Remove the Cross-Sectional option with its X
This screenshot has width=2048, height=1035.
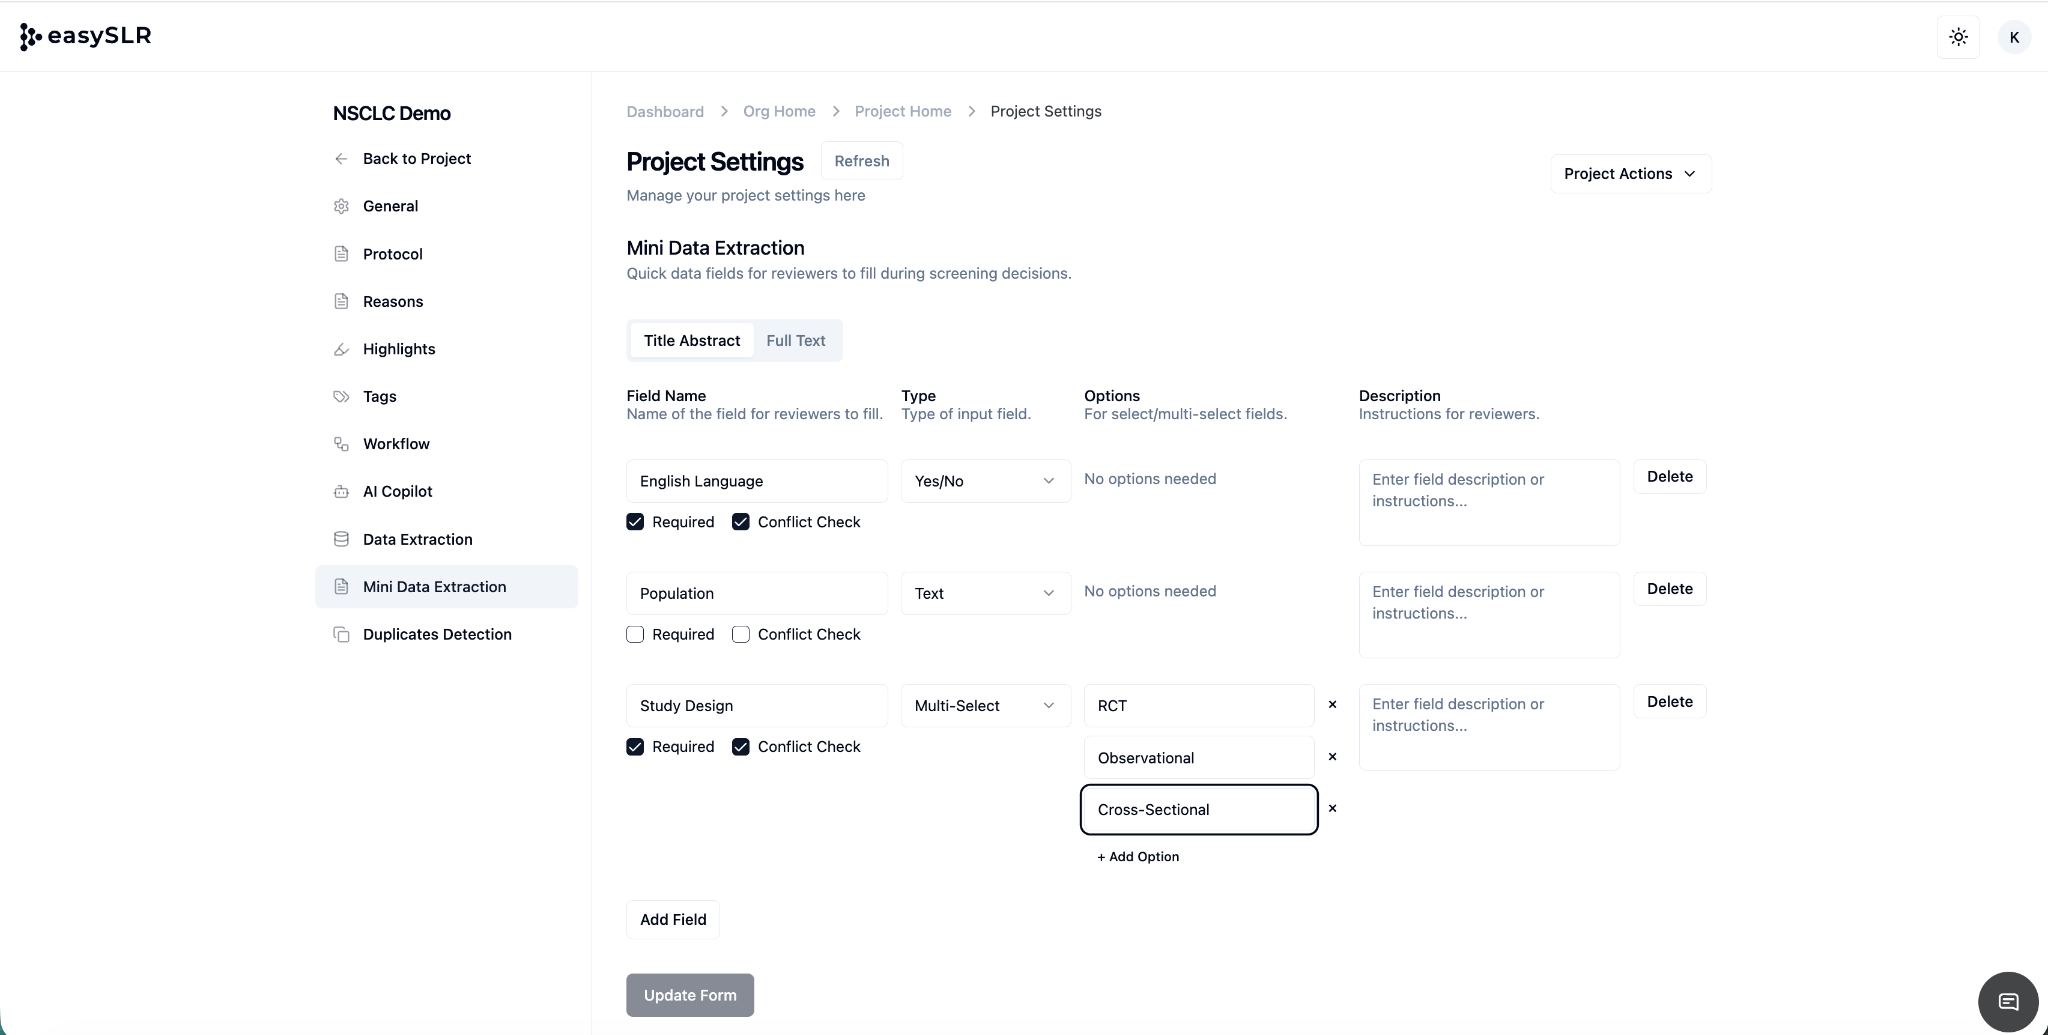point(1332,808)
